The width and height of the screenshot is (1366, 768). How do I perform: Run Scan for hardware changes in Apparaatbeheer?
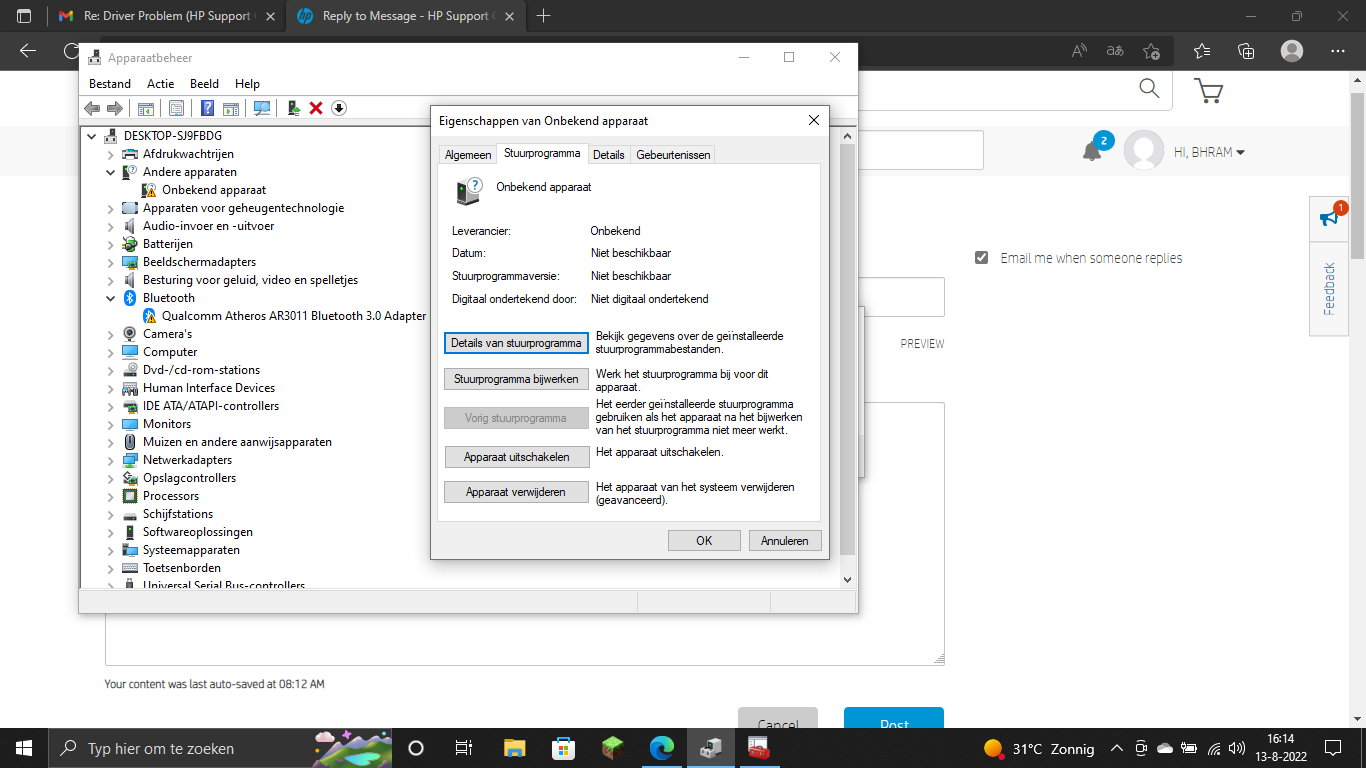(262, 108)
